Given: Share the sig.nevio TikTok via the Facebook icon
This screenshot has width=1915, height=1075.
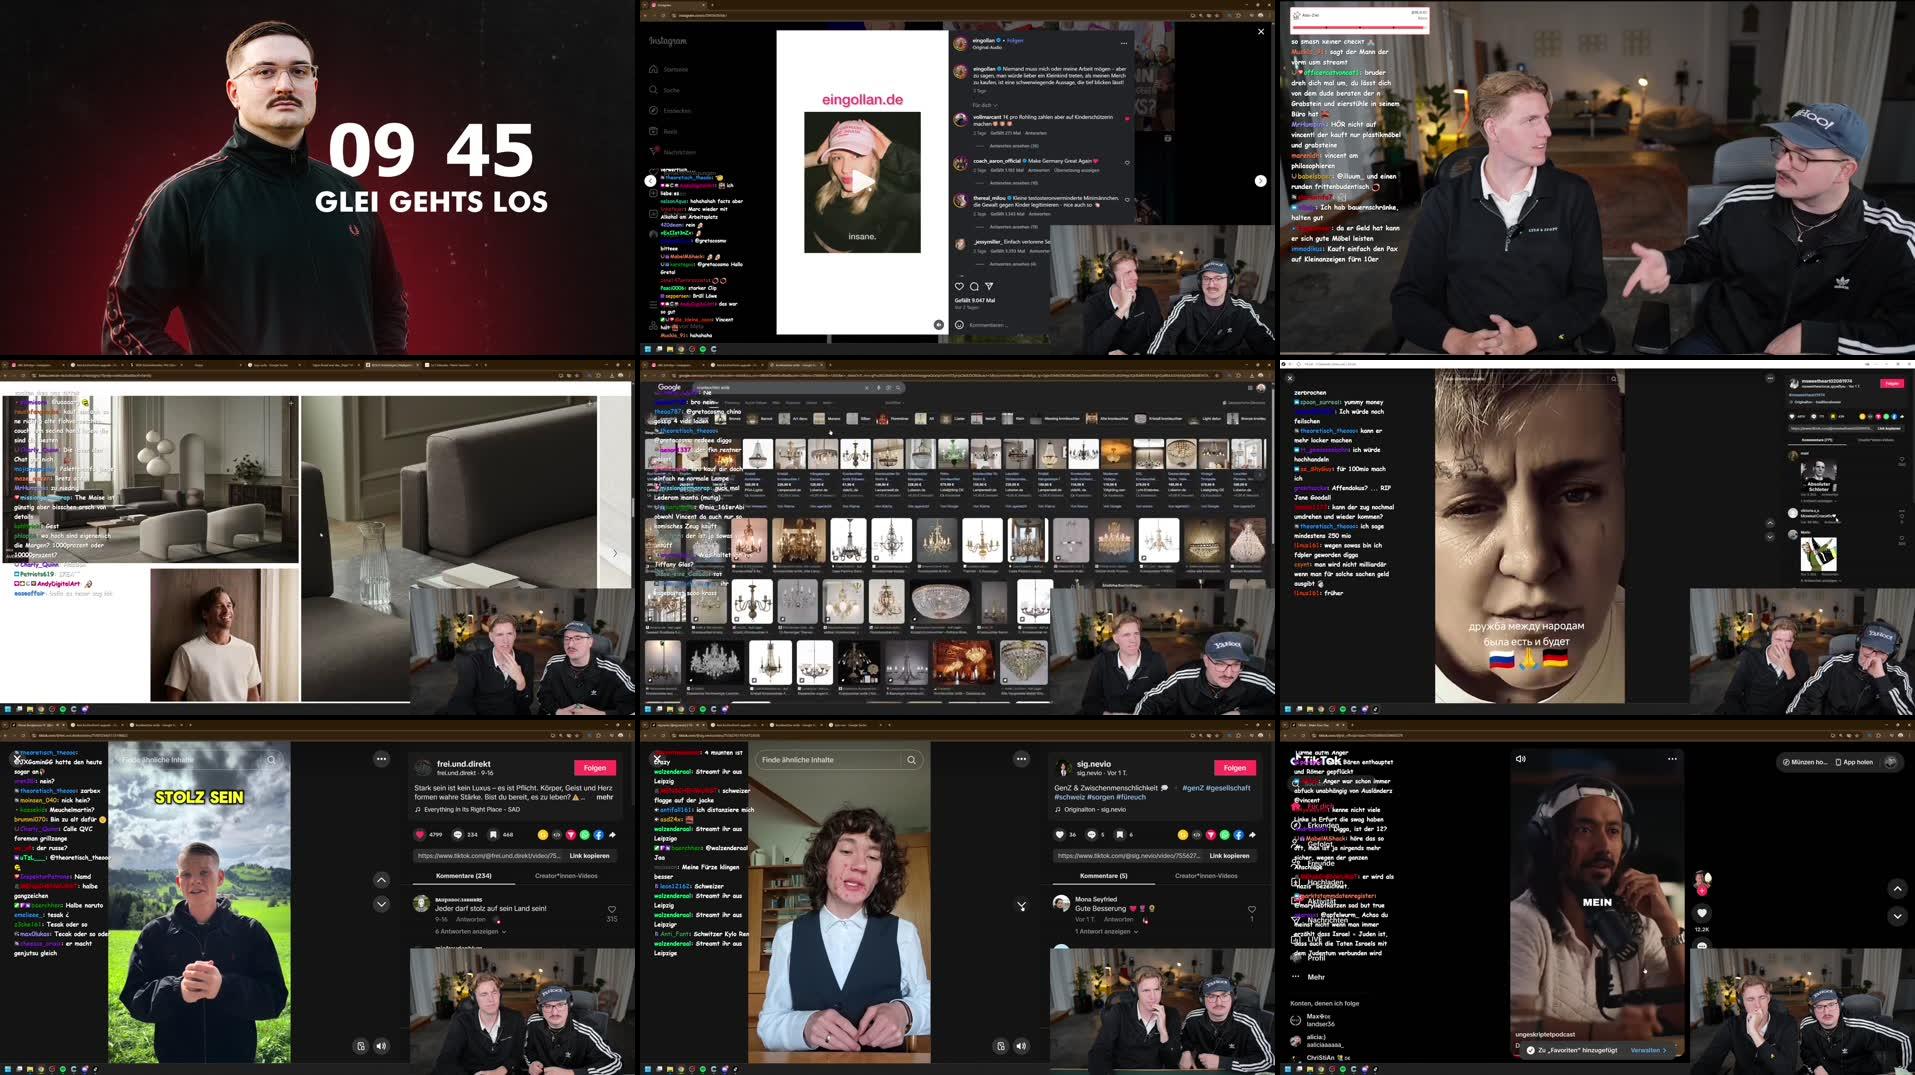Looking at the screenshot, I should [x=1239, y=835].
